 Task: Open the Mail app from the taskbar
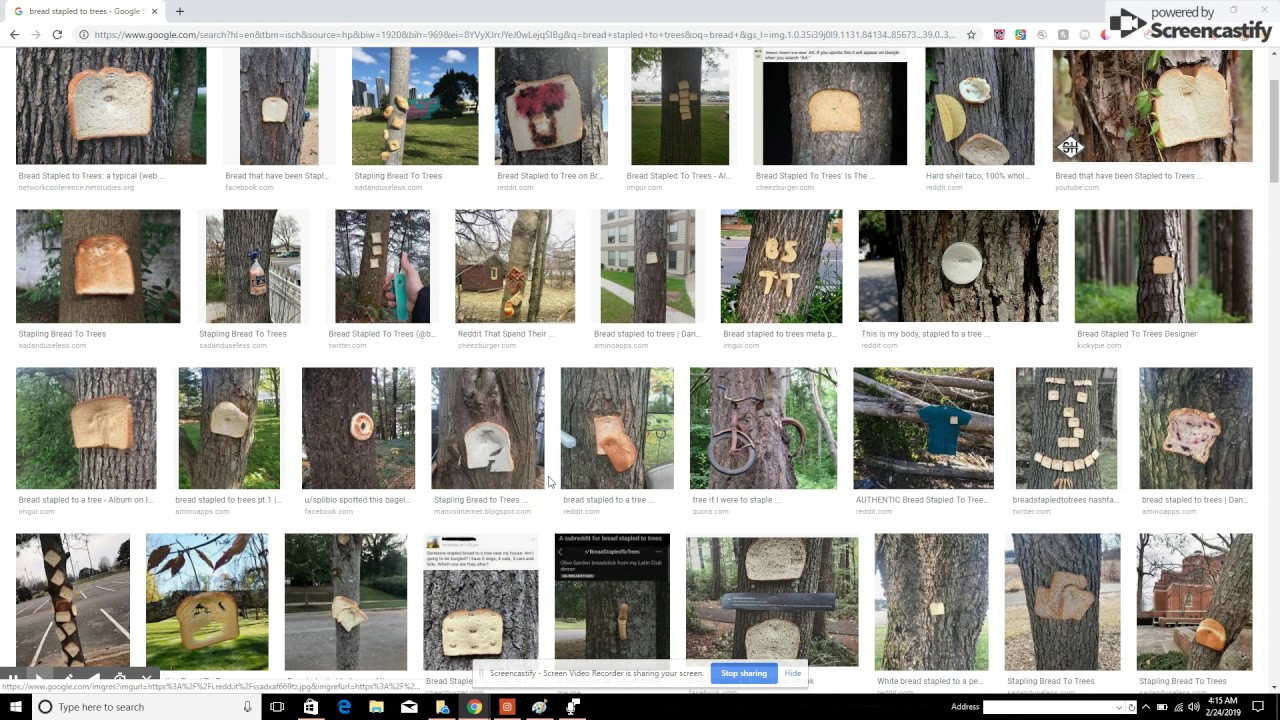[409, 707]
